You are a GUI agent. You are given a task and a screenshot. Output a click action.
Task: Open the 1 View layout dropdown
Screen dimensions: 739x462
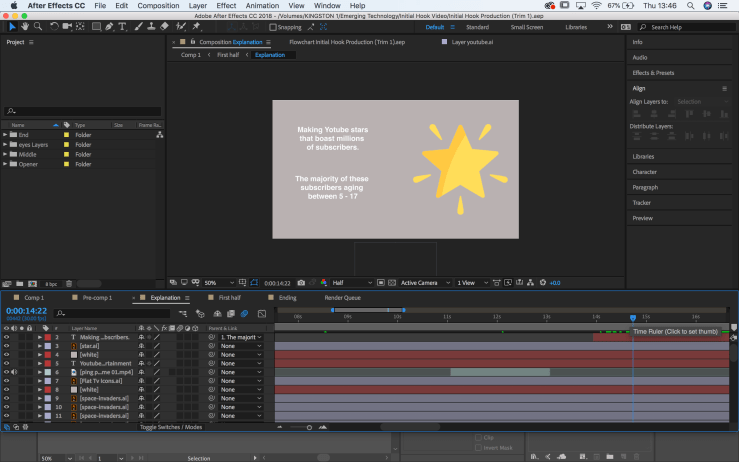pyautogui.click(x=472, y=283)
